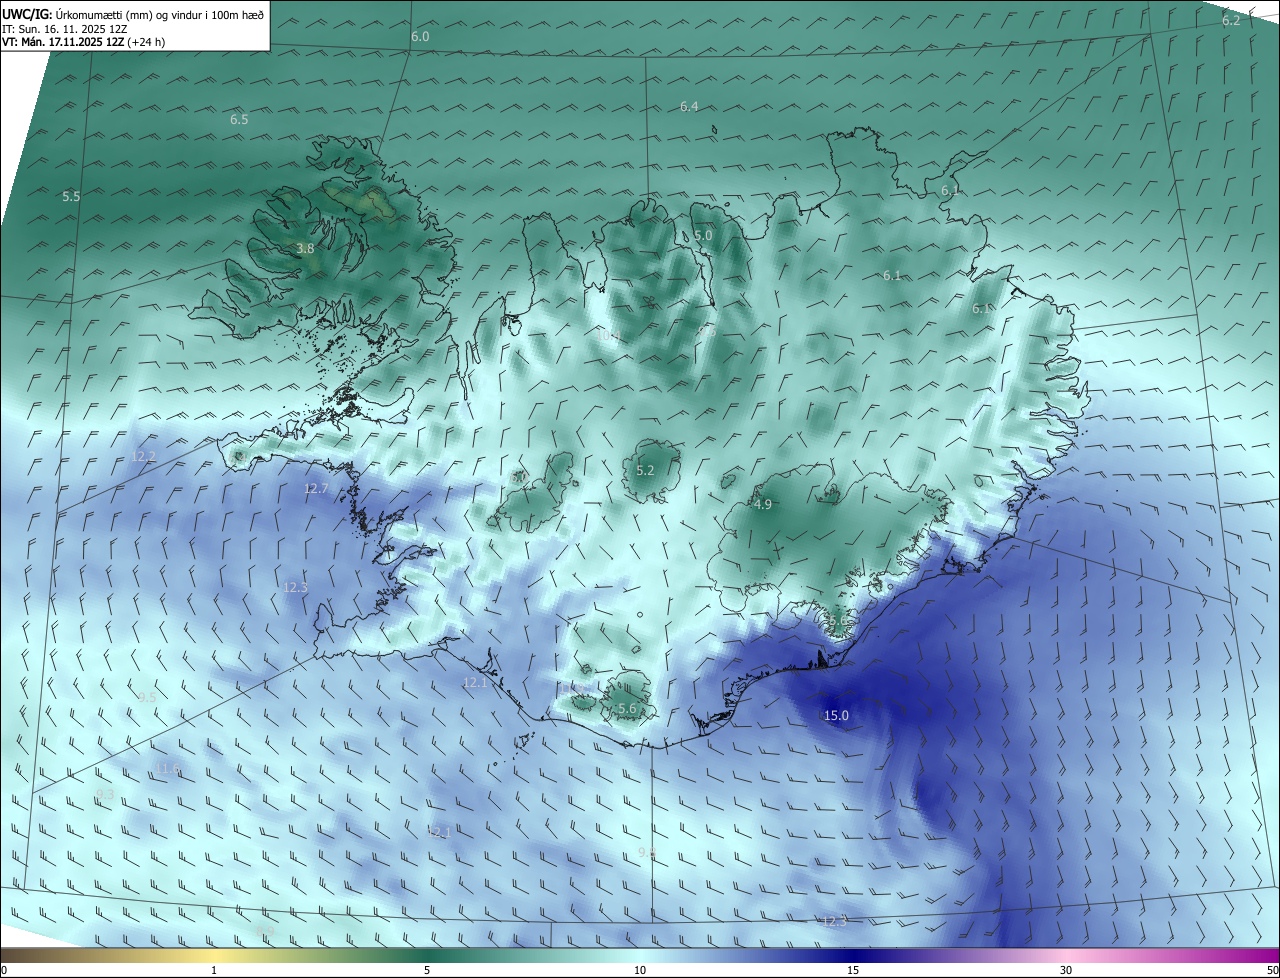Screen dimensions: 1280x978
Task: Click the title 'Úrkomumætti (mm) og vindur í 100m hæð'
Action: (159, 13)
